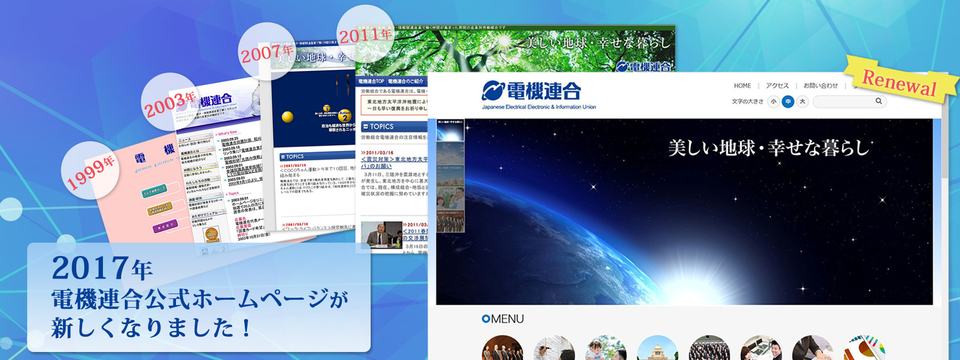Set text size to medium (中)
The image size is (960, 360).
[788, 102]
